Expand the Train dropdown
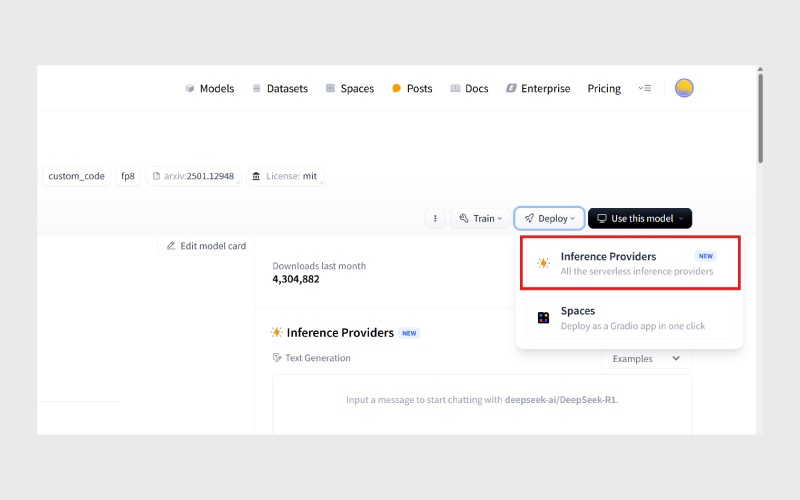The height and width of the screenshot is (500, 800). tap(482, 218)
